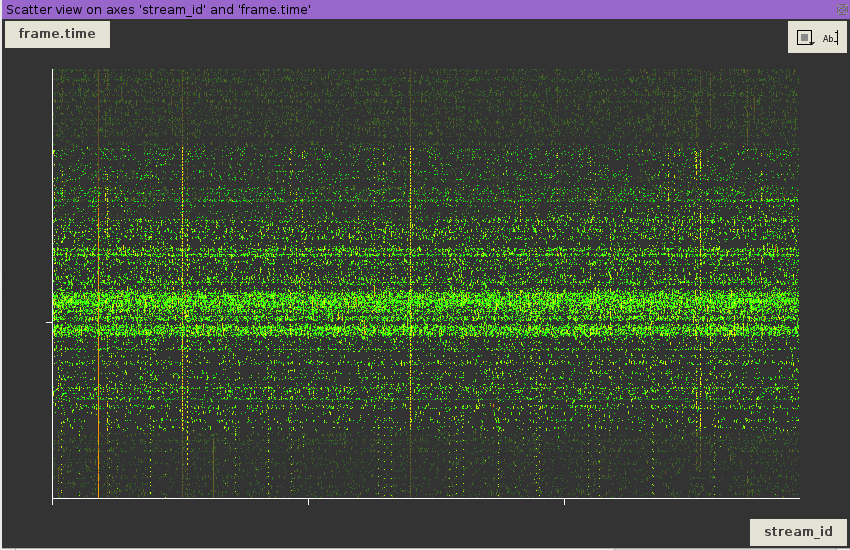Open the stream_id axis selector
850x550 pixels.
(797, 531)
